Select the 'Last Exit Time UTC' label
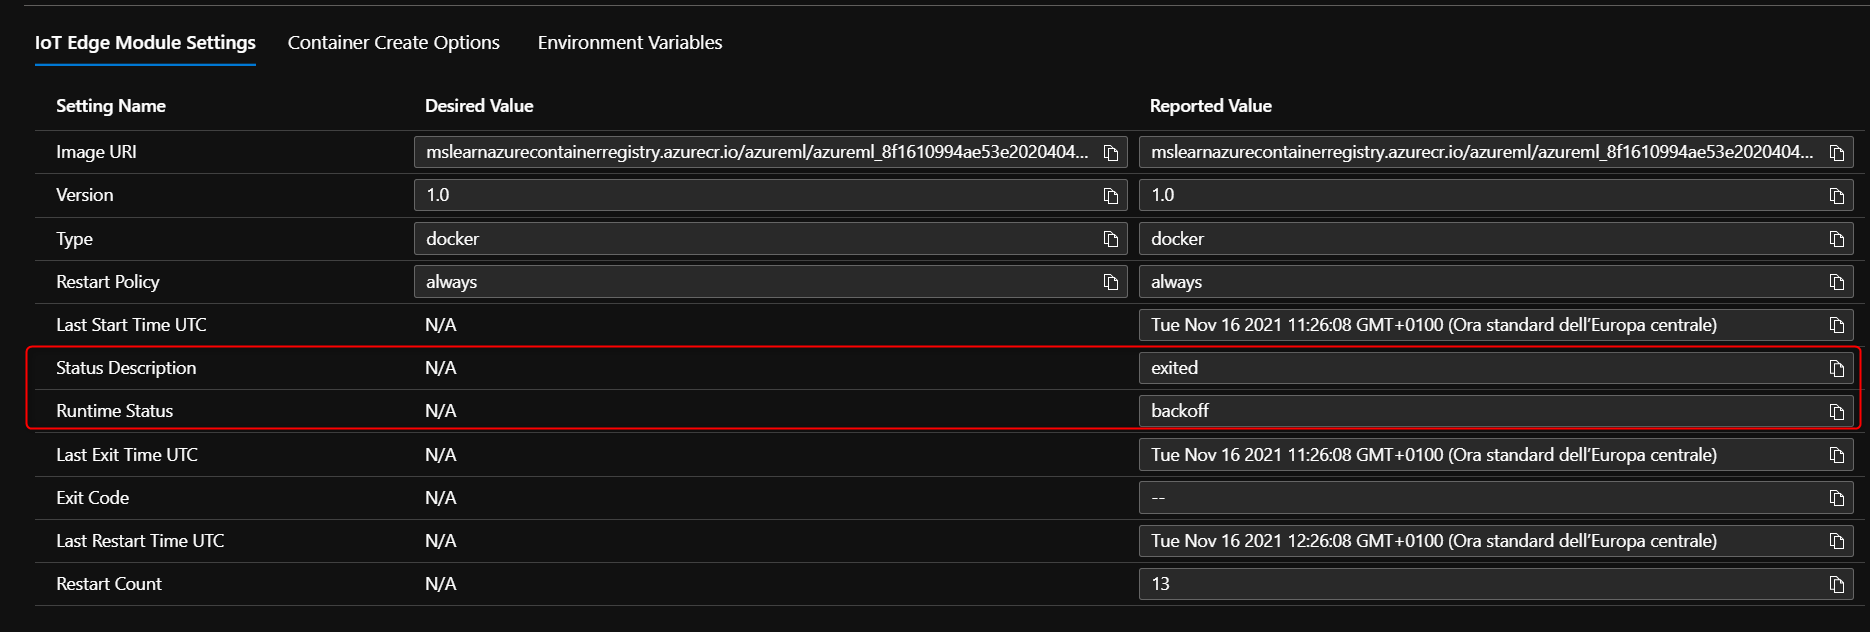Image resolution: width=1870 pixels, height=632 pixels. pos(127,455)
